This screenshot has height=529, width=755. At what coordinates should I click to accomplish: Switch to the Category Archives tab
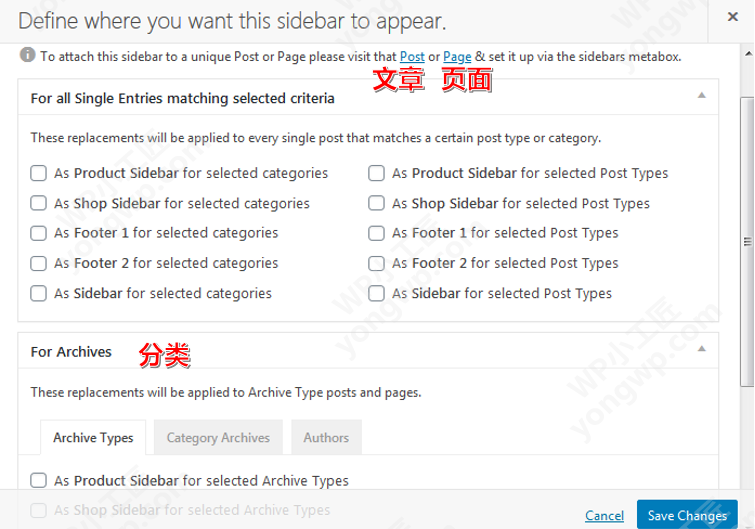218,438
